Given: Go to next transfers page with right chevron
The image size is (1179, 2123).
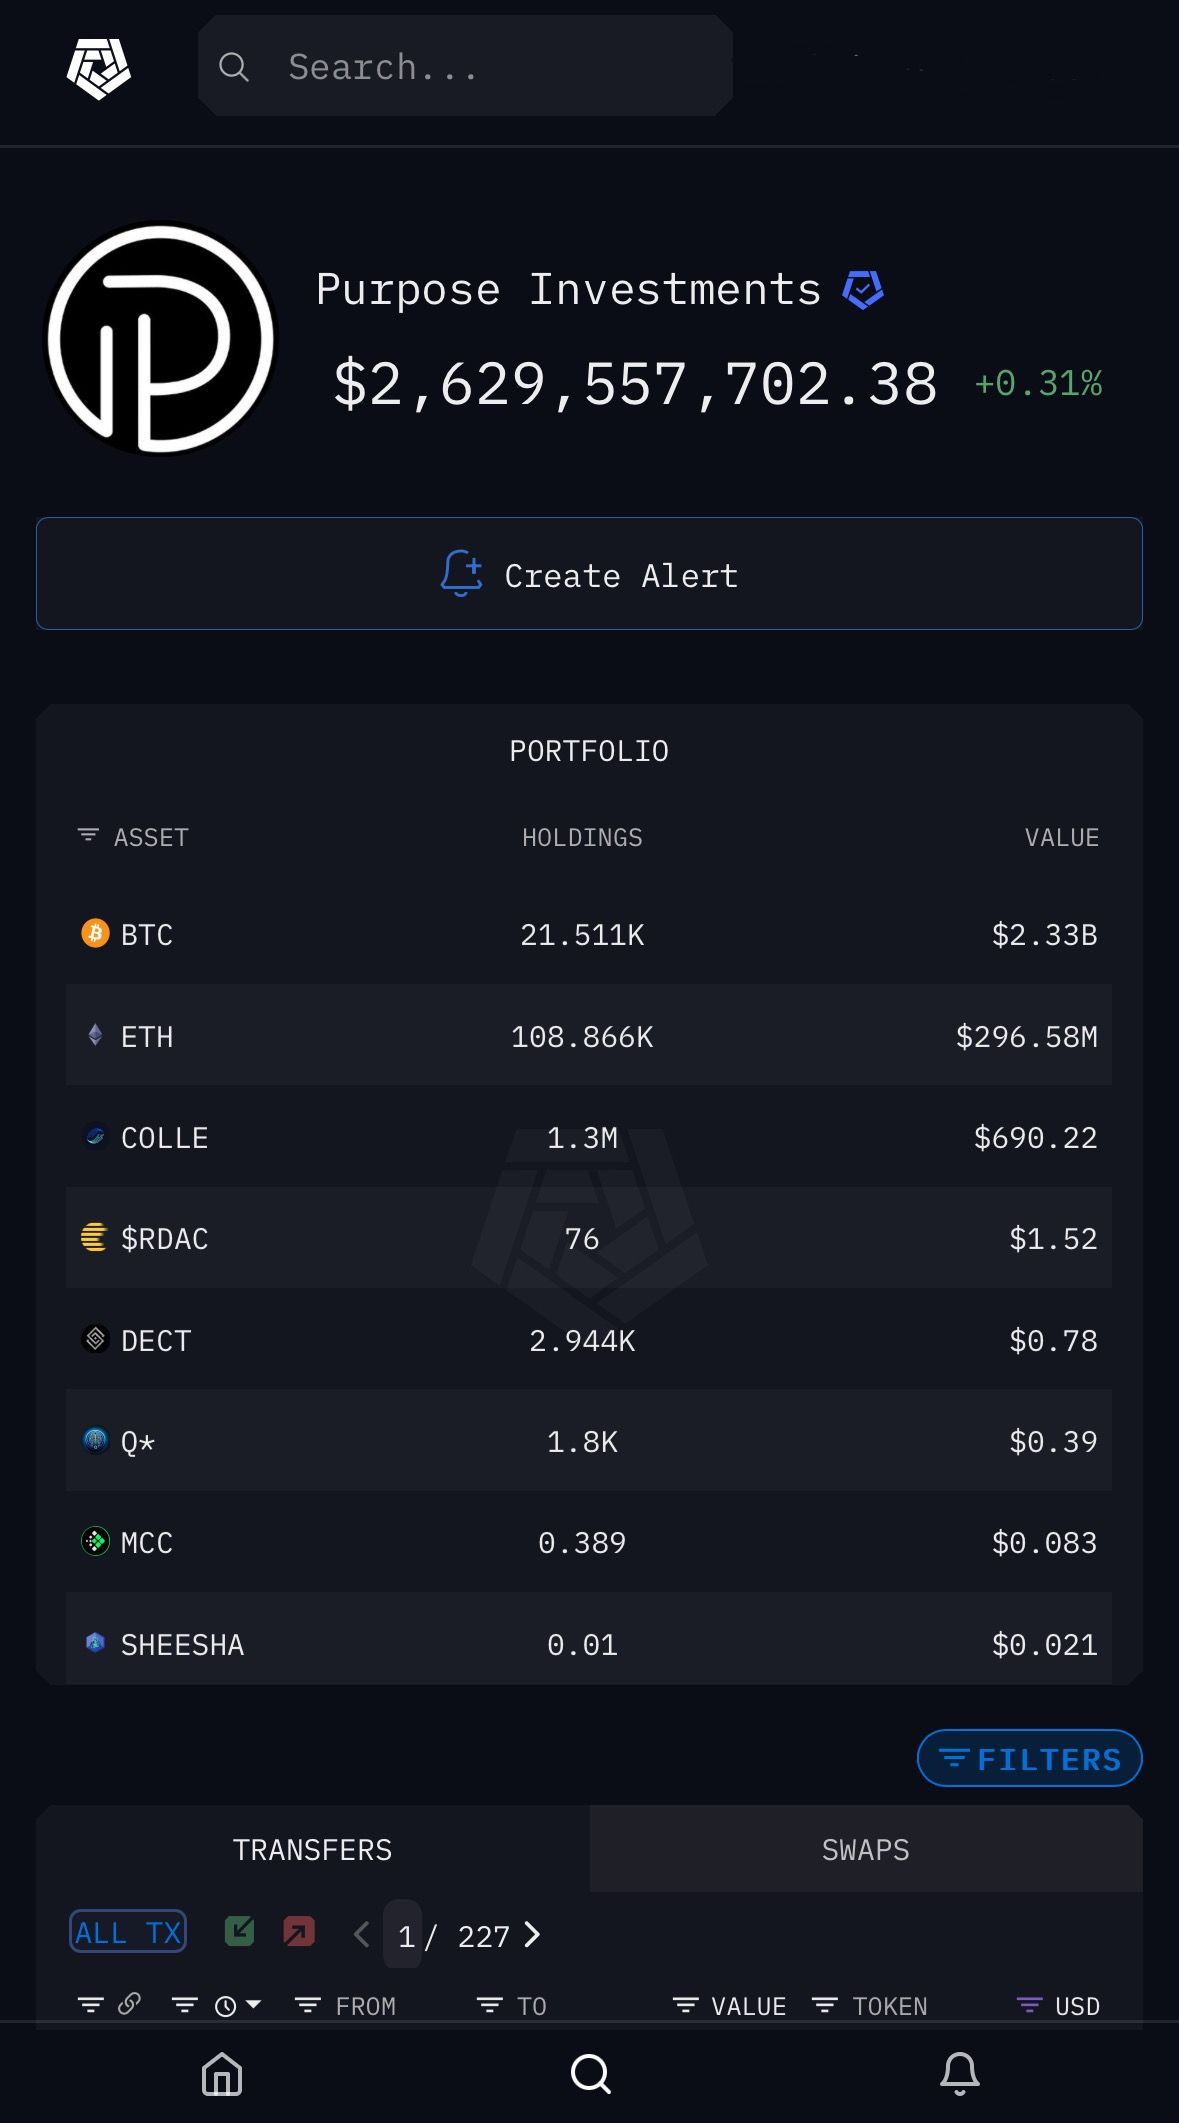Looking at the screenshot, I should click(533, 1934).
